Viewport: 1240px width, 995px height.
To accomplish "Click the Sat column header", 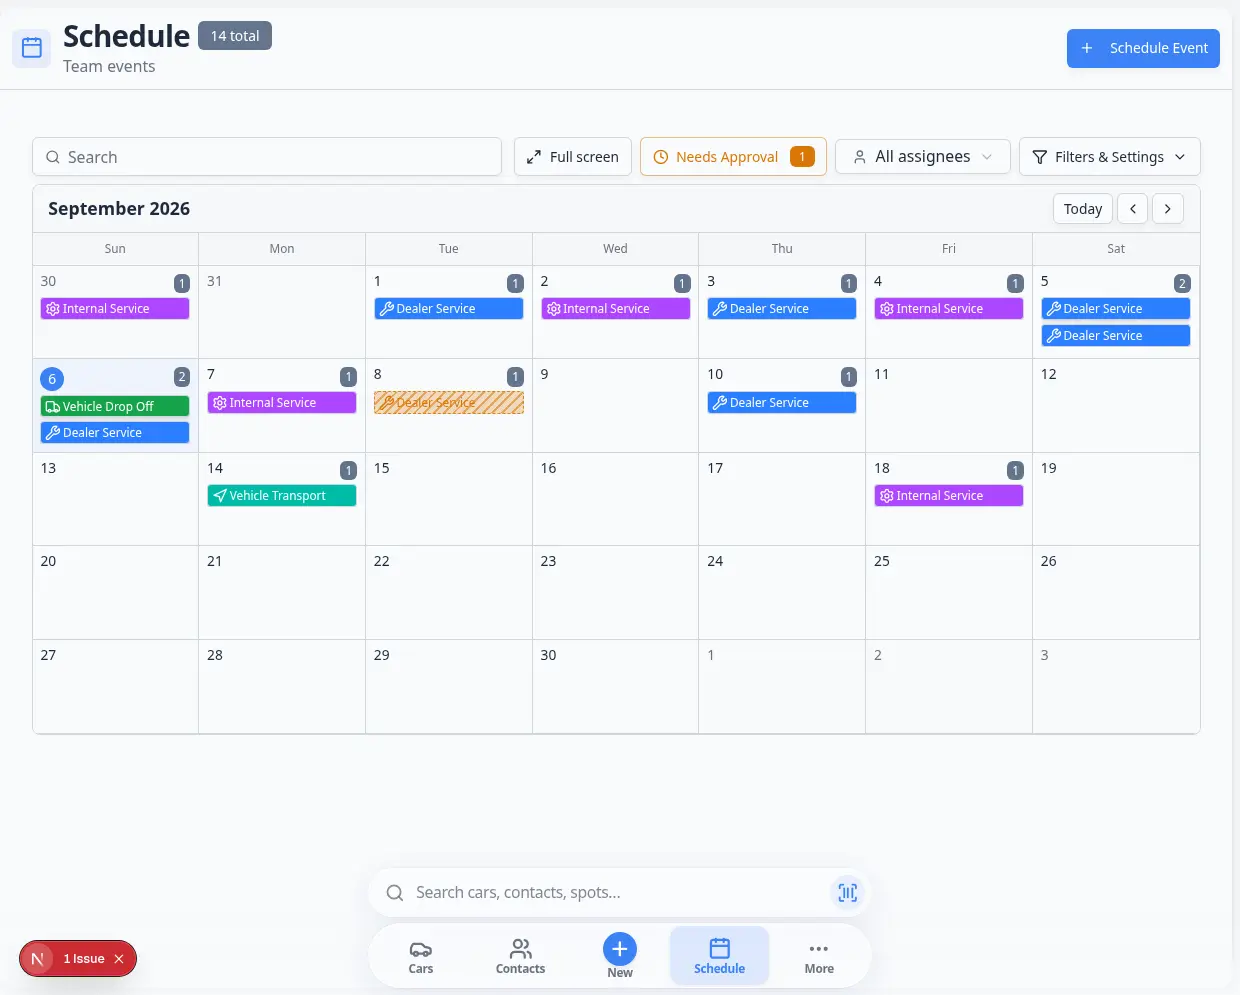I will 1116,248.
